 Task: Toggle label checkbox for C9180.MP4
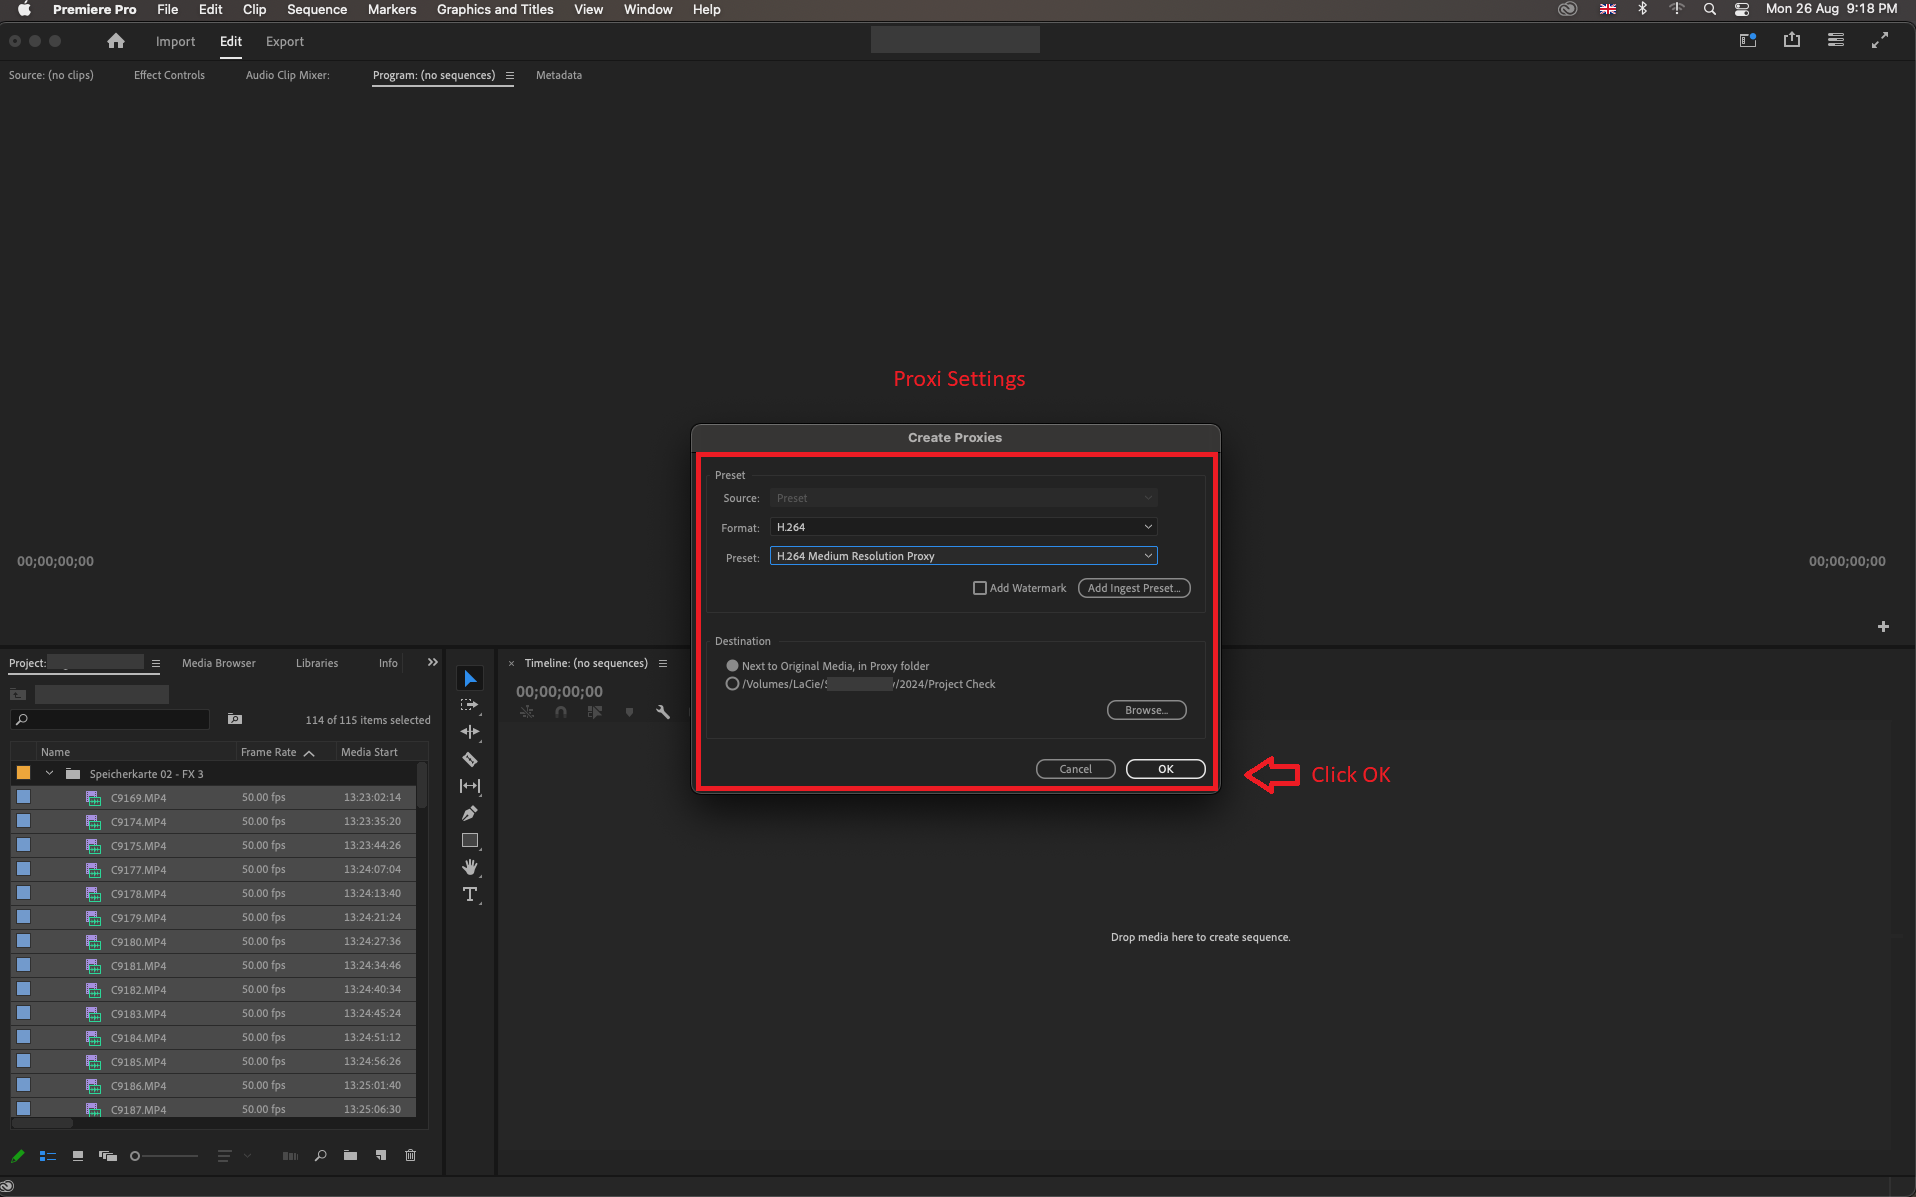click(24, 941)
